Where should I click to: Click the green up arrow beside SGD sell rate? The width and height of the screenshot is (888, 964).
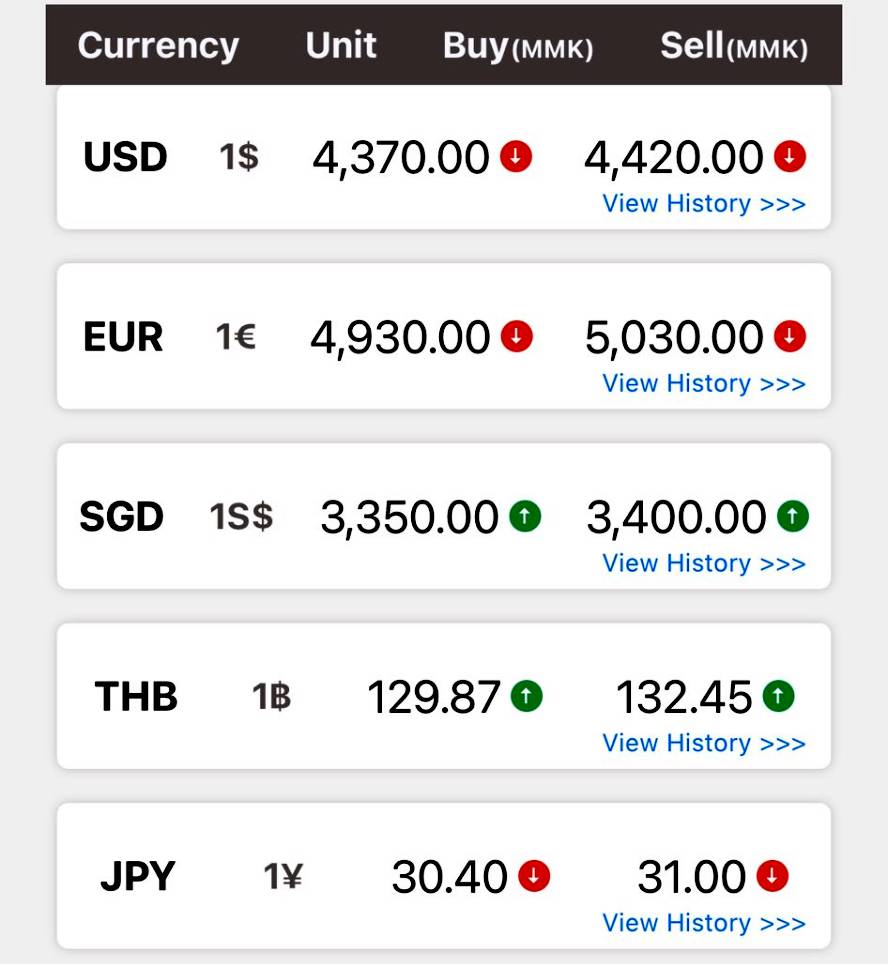793,517
